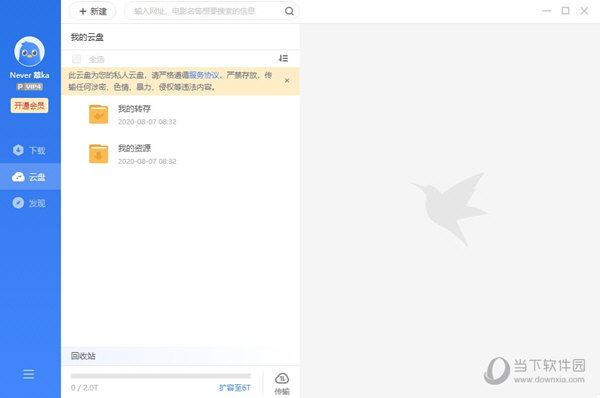This screenshot has width=600, height=398.
Task: Open the hamburger main menu icon
Action: pos(29,374)
